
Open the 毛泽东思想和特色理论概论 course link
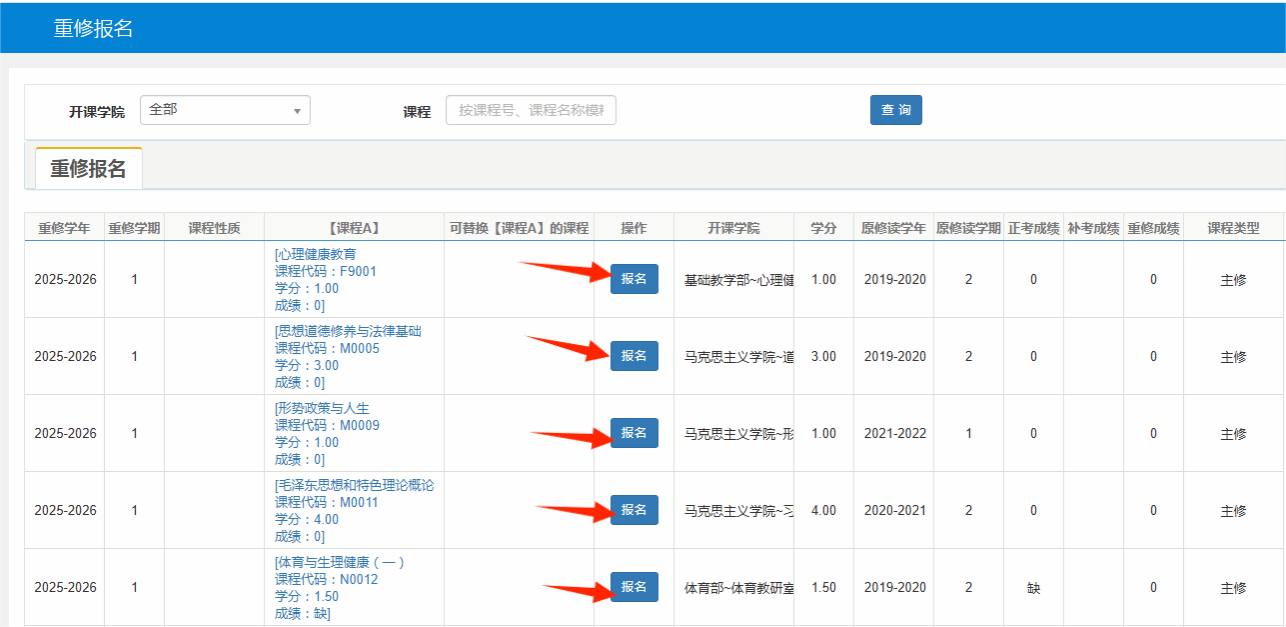click(355, 486)
